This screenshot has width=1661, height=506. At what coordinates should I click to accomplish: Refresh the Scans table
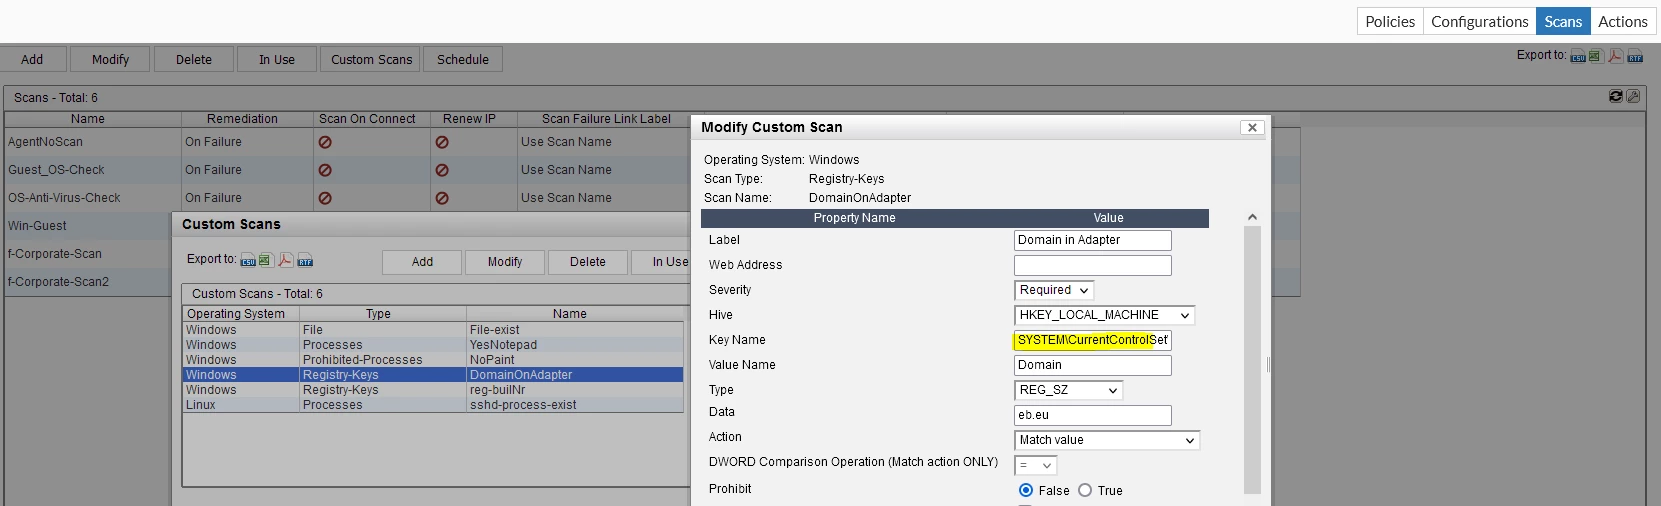(1616, 96)
